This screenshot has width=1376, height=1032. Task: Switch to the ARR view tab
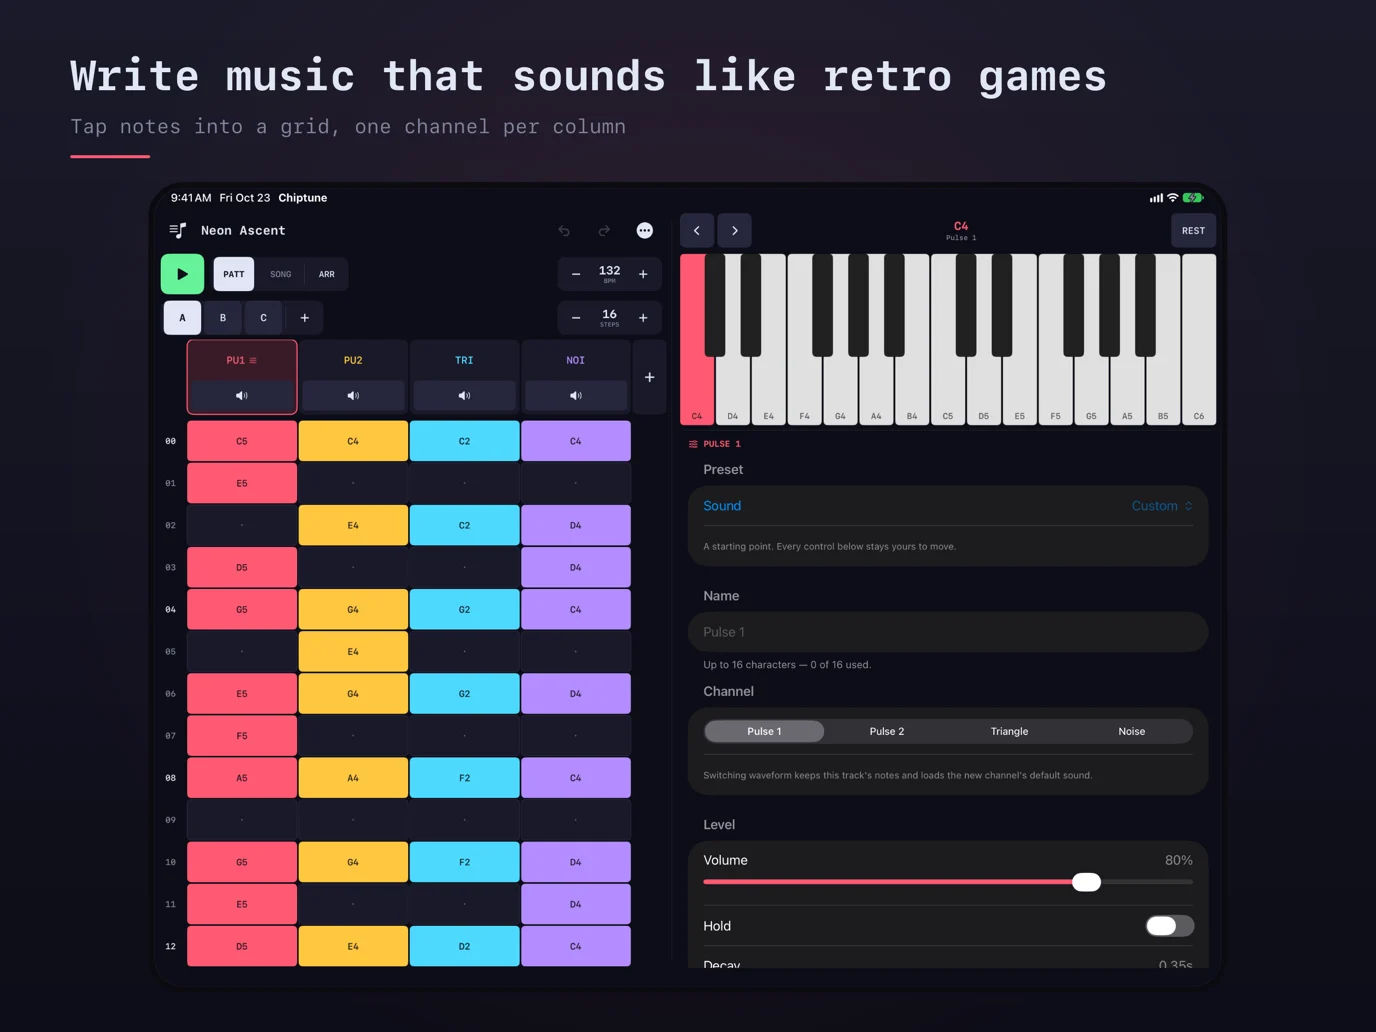[x=327, y=274]
